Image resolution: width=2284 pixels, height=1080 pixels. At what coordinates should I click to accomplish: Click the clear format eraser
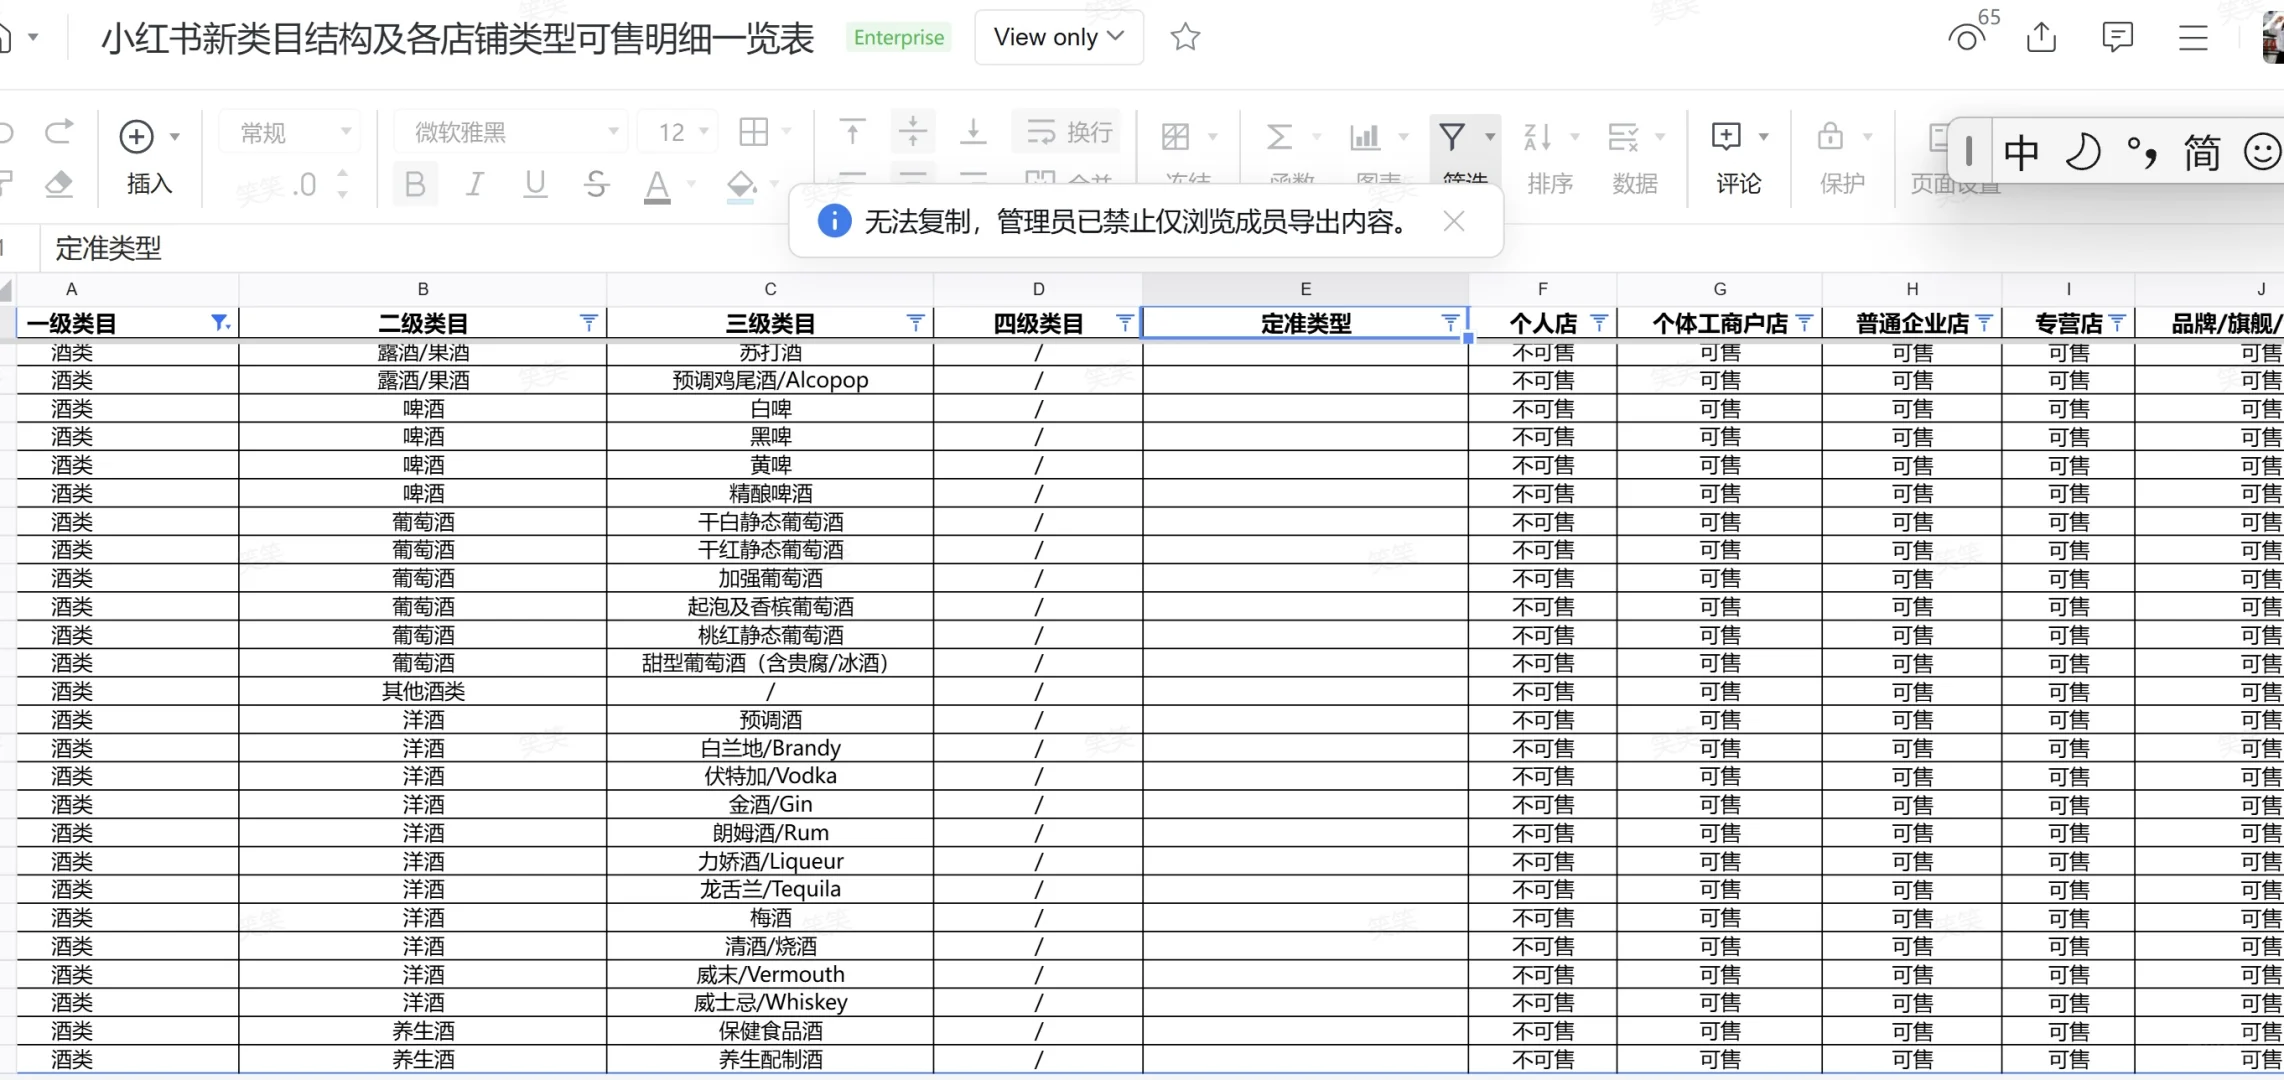click(x=59, y=184)
